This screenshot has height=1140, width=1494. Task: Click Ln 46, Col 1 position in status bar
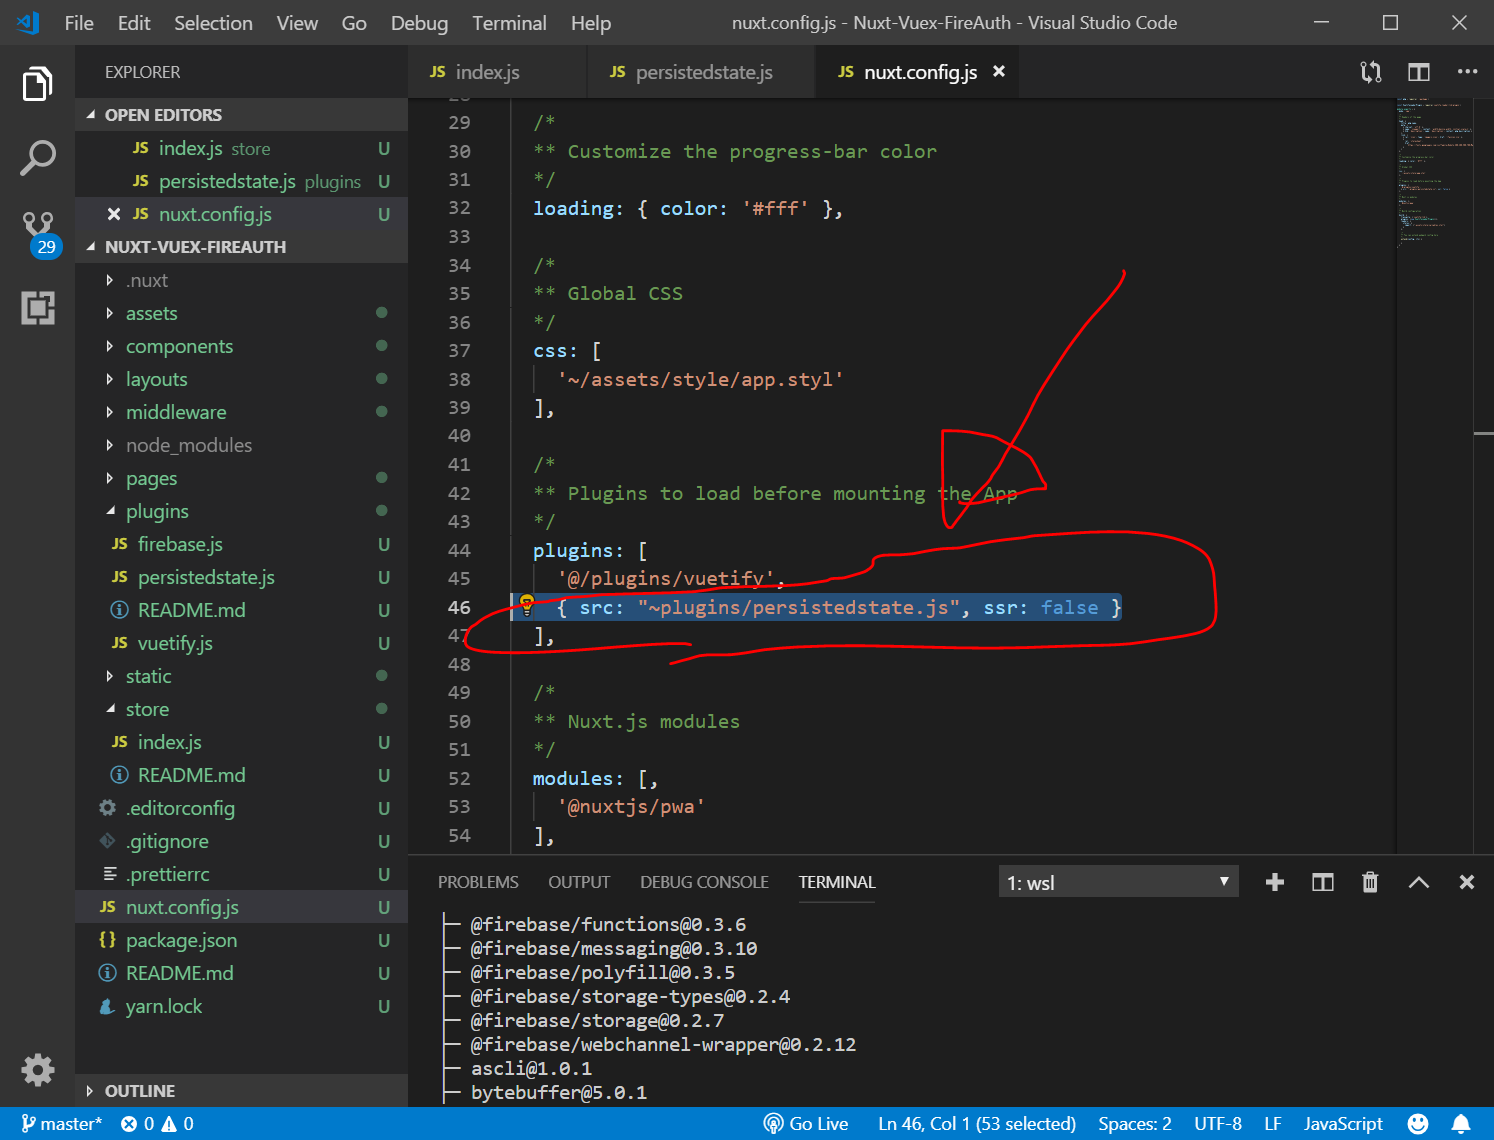[x=977, y=1124]
